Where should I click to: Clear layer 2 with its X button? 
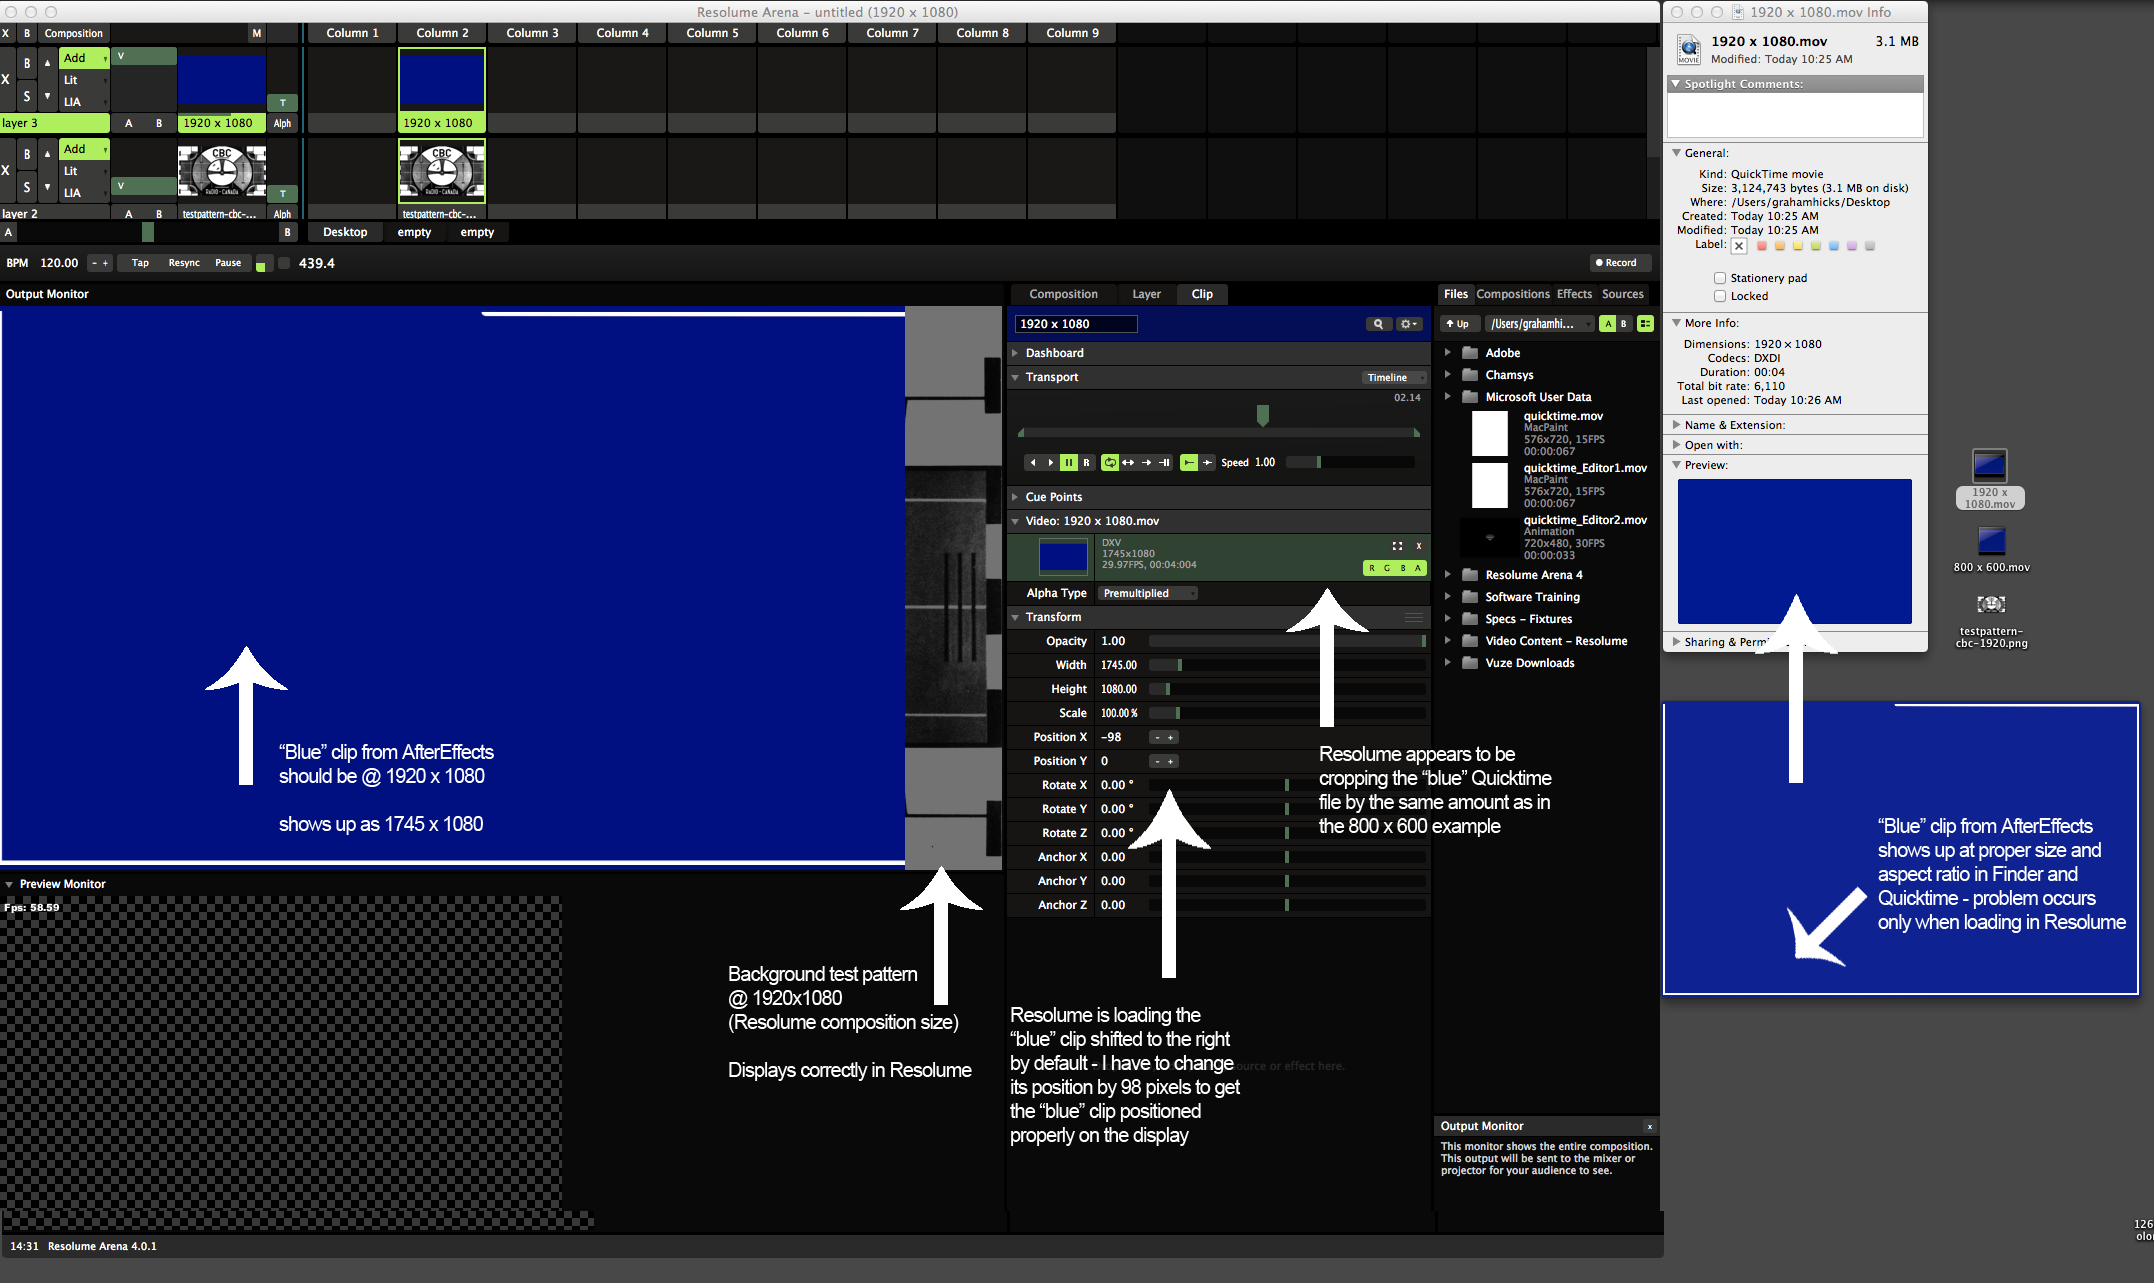[6, 170]
